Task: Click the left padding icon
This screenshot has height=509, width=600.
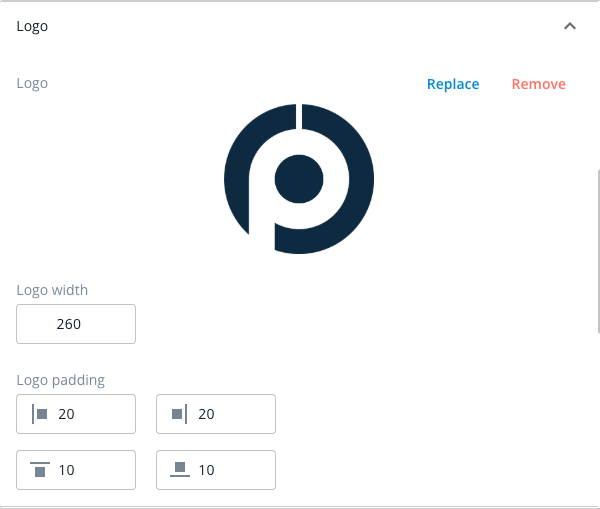Action: 39,414
